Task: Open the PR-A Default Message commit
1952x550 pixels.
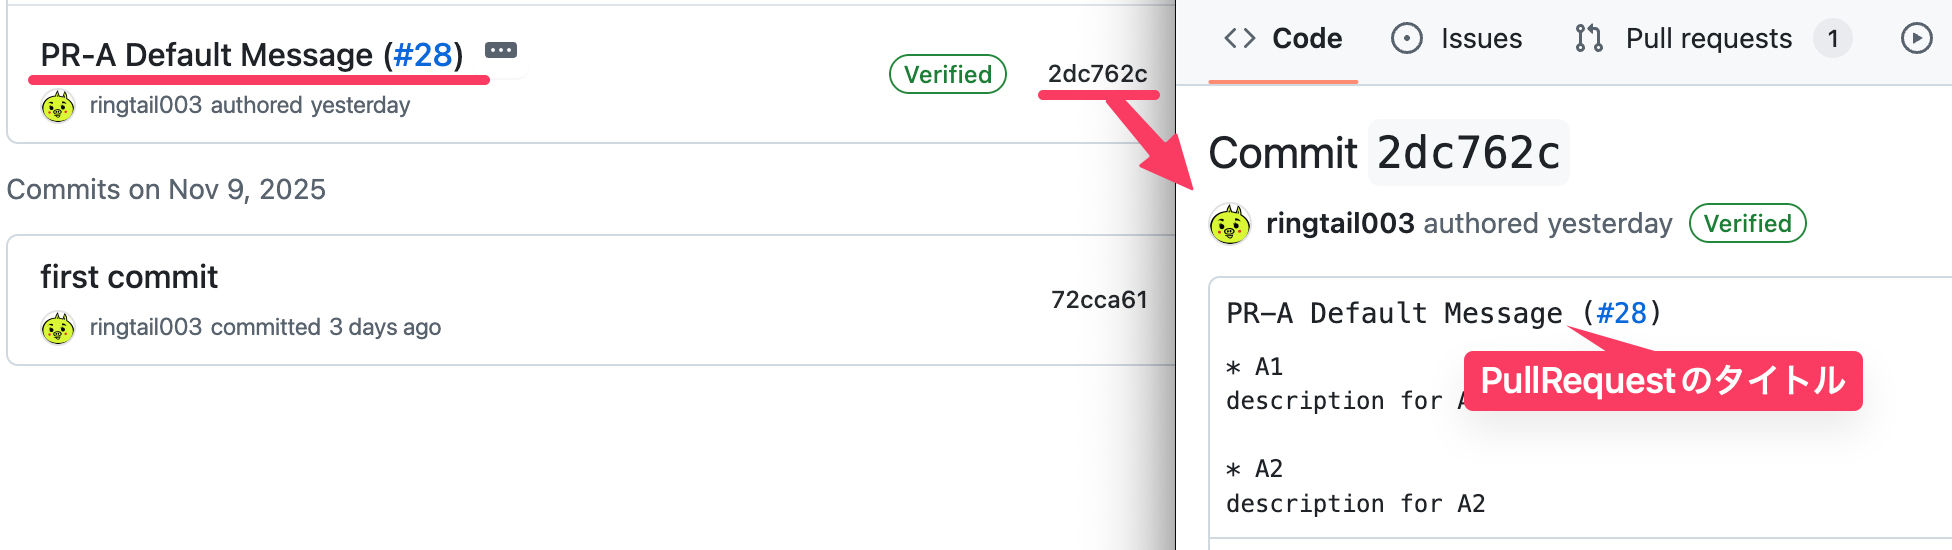Action: tap(206, 55)
